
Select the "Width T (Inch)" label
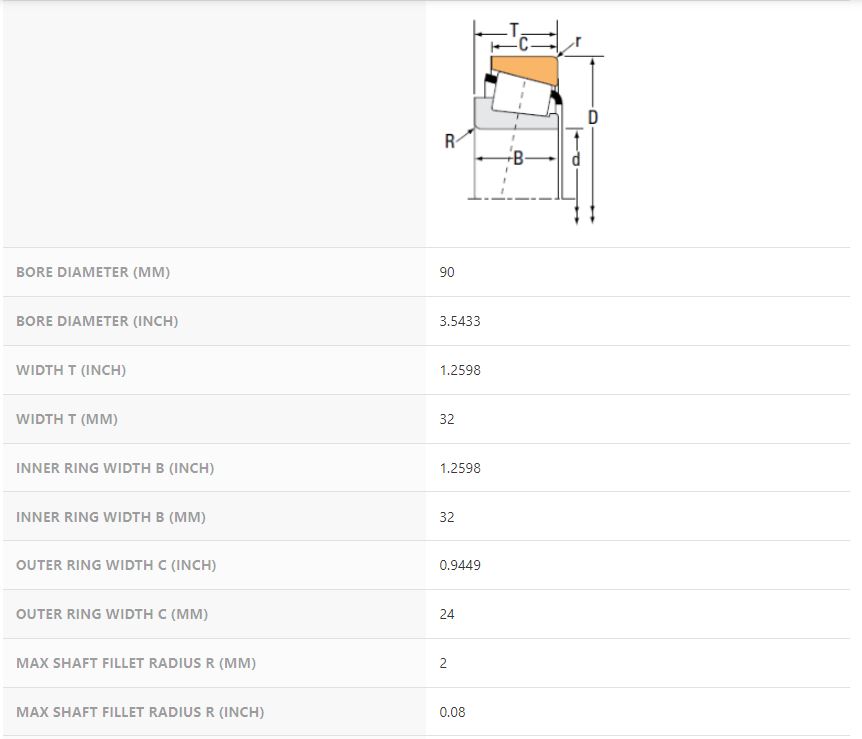pos(71,370)
